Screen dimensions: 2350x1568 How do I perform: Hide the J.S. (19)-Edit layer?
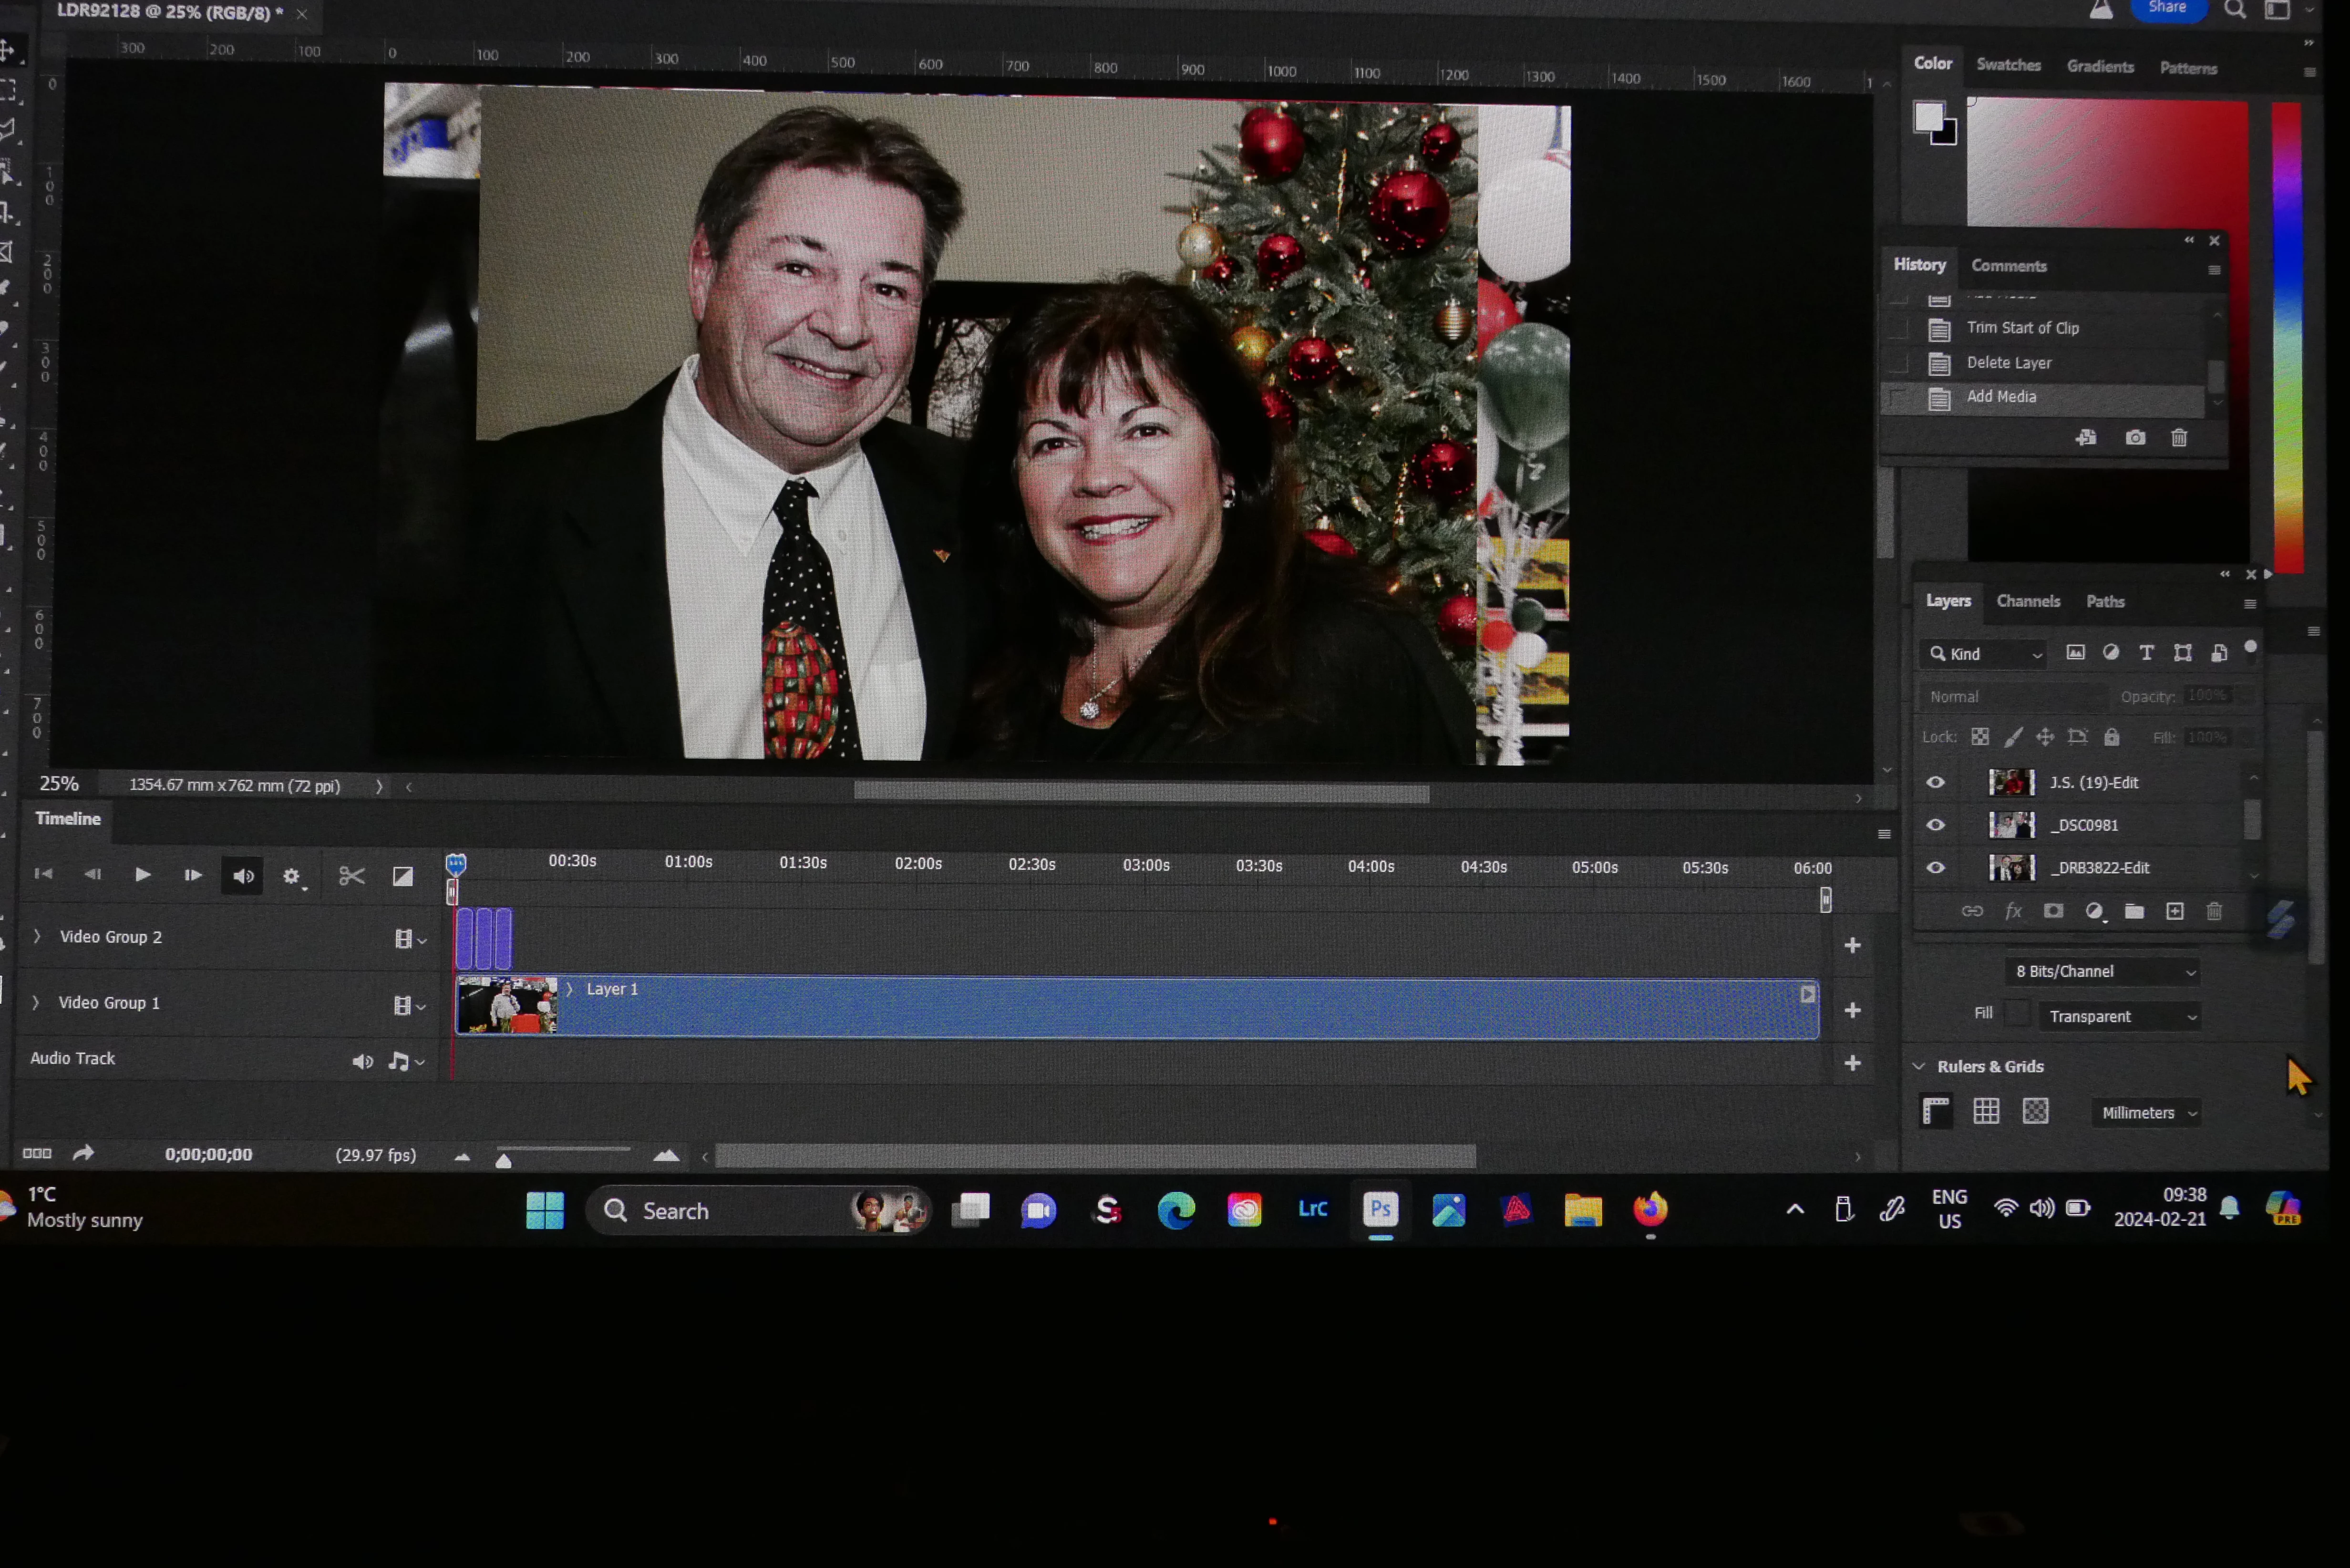[x=1936, y=782]
